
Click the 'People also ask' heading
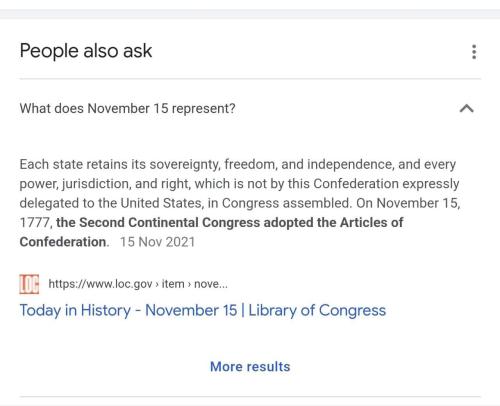pos(86,51)
